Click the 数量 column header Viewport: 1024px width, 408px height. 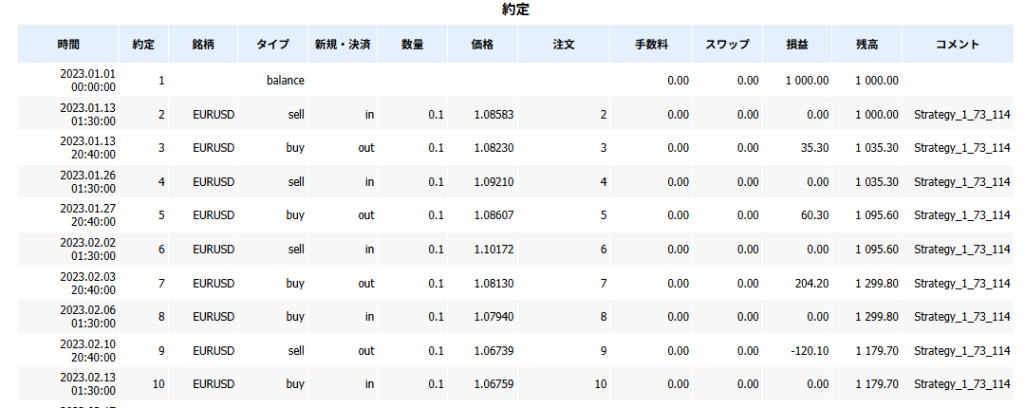pyautogui.click(x=411, y=45)
